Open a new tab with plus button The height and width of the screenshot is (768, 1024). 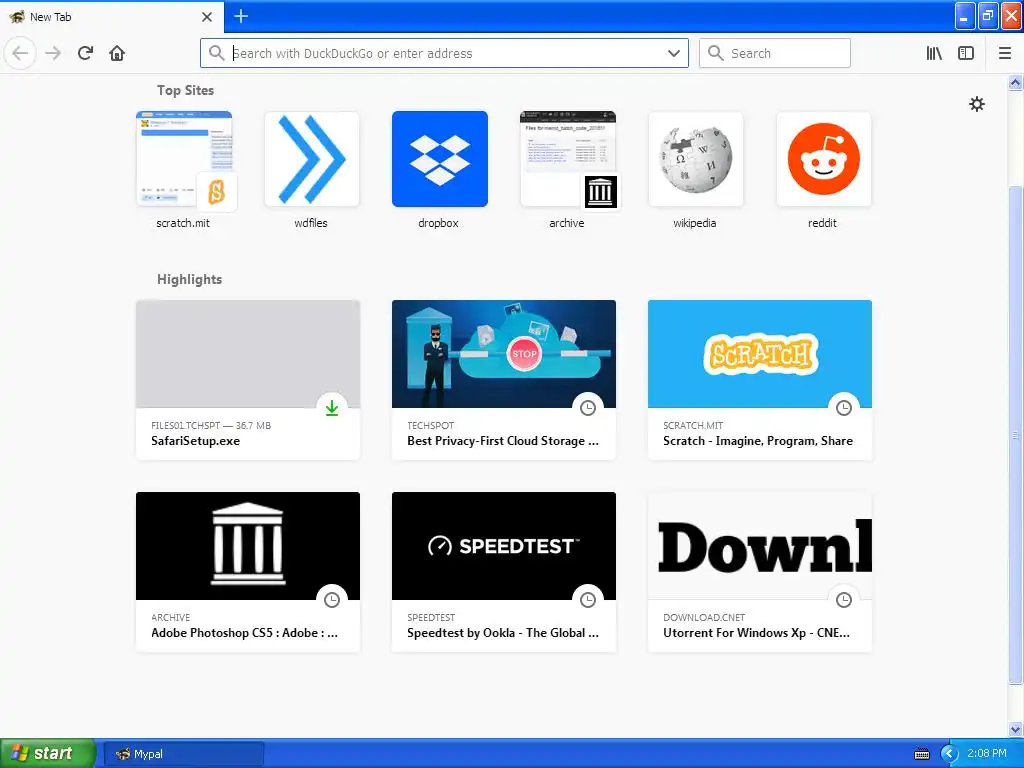click(x=241, y=16)
